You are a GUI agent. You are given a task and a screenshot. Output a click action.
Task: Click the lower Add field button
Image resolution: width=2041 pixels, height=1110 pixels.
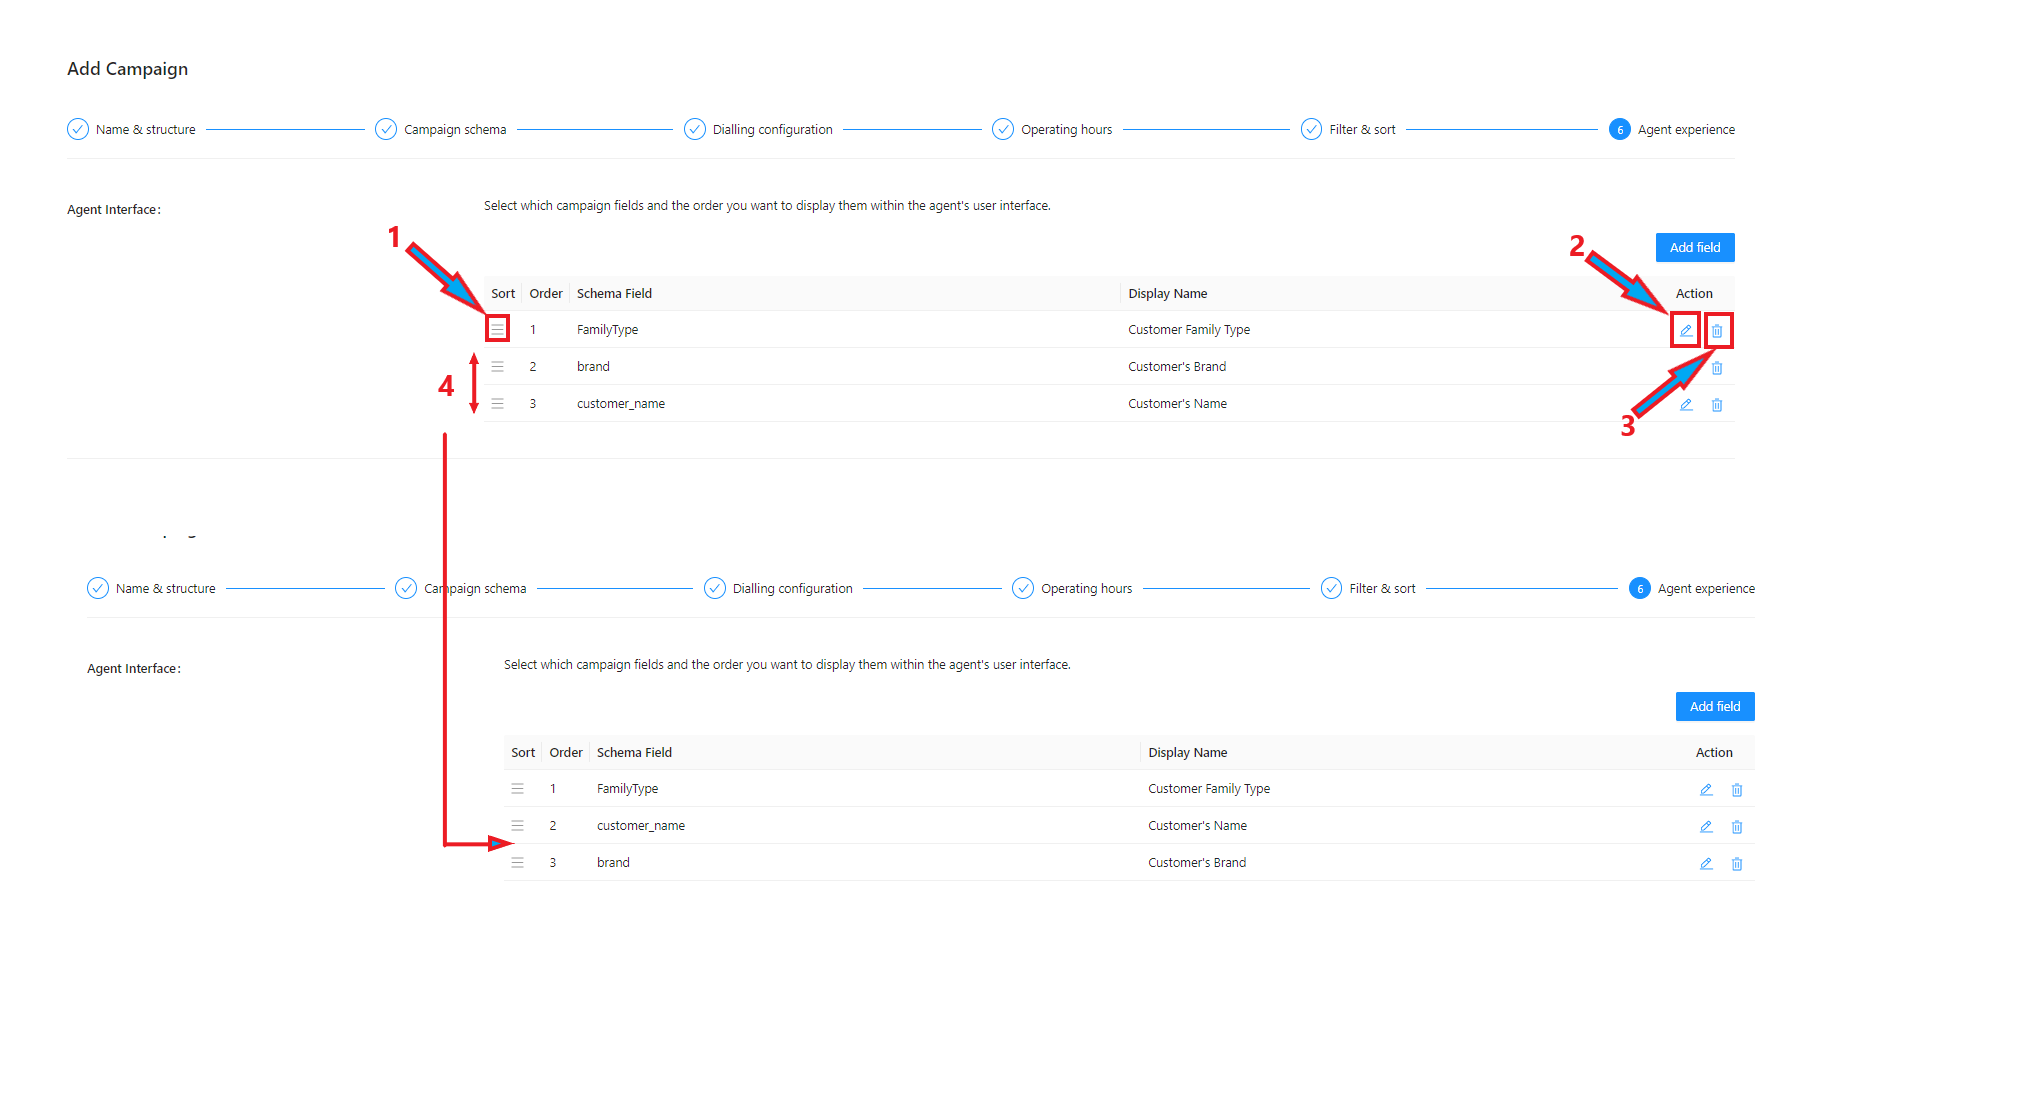click(x=1715, y=706)
